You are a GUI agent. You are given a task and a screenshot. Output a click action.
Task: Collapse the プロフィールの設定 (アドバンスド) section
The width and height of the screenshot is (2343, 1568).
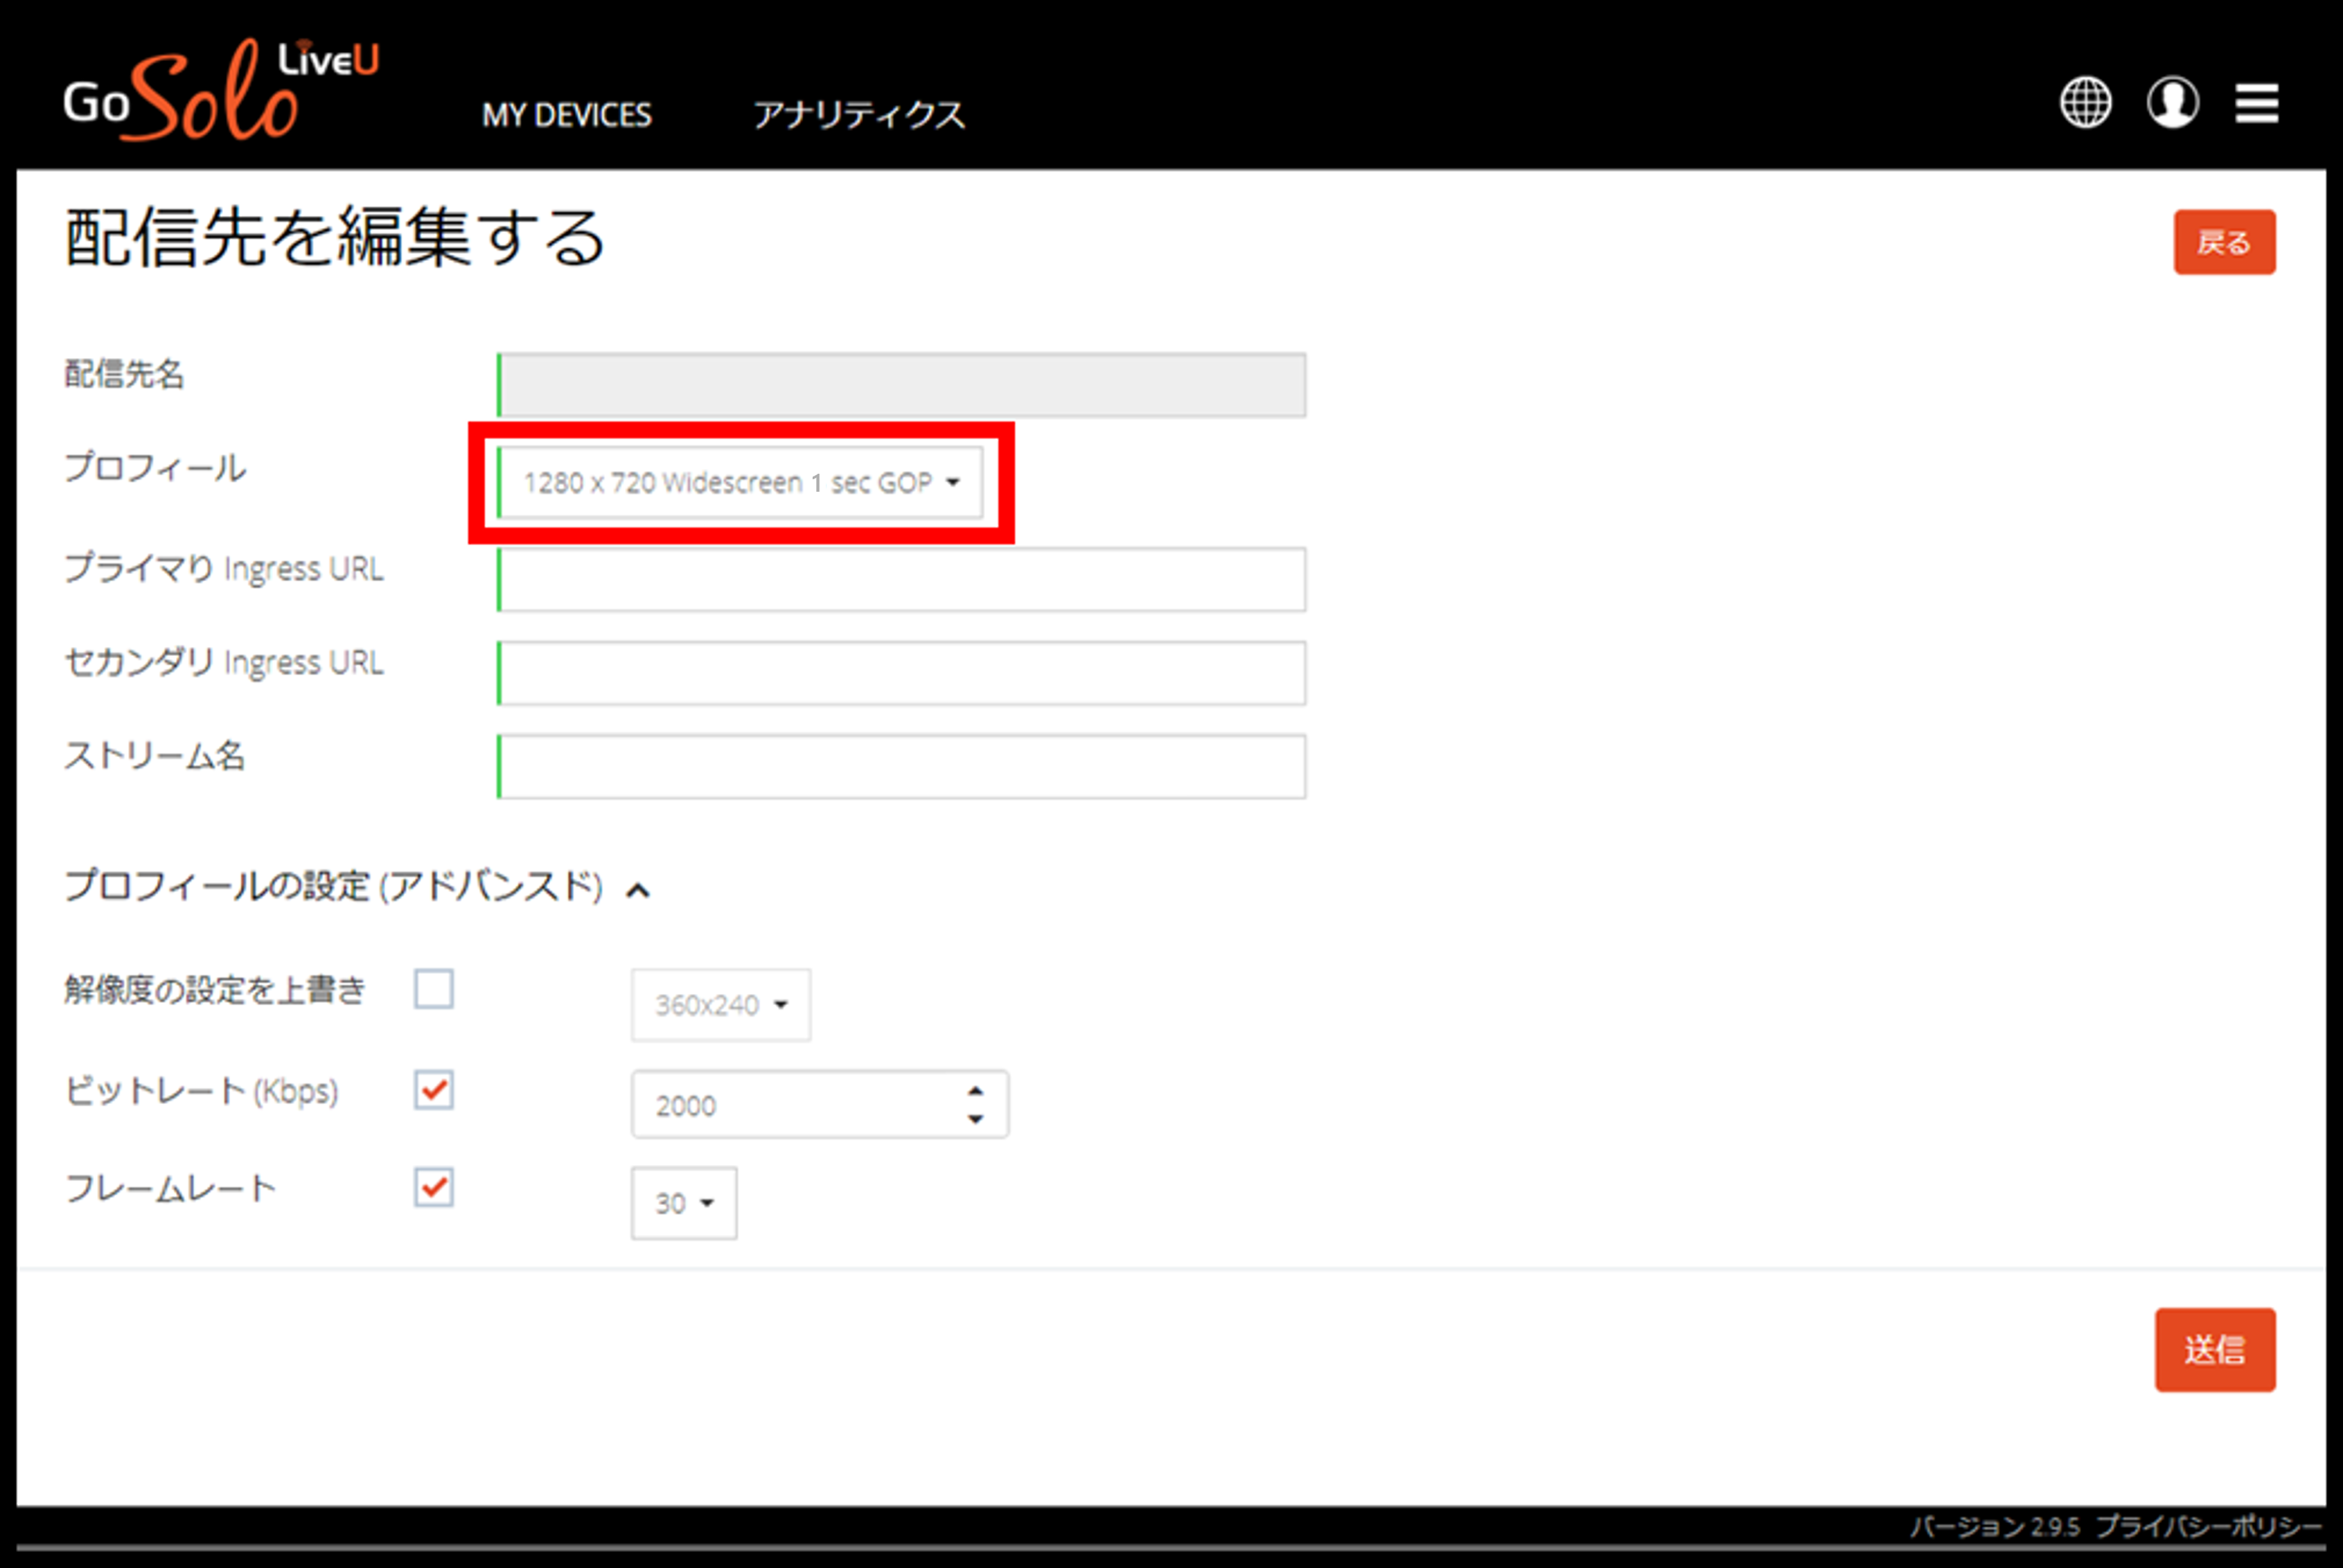638,890
